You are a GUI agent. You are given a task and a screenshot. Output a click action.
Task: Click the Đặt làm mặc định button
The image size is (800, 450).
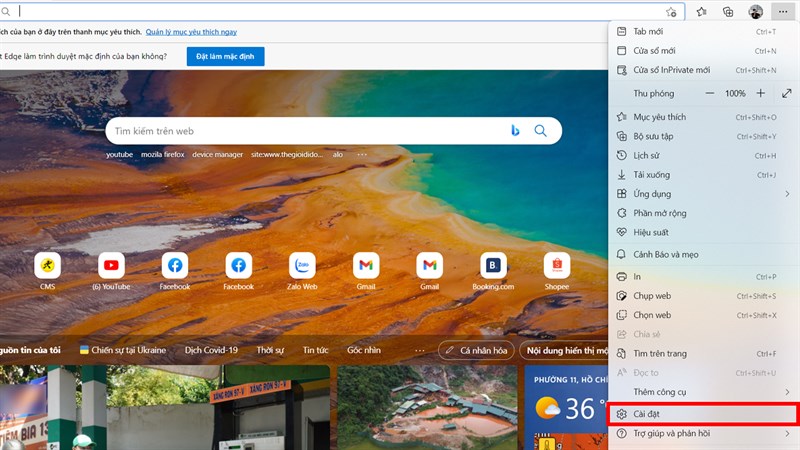pyautogui.click(x=226, y=57)
